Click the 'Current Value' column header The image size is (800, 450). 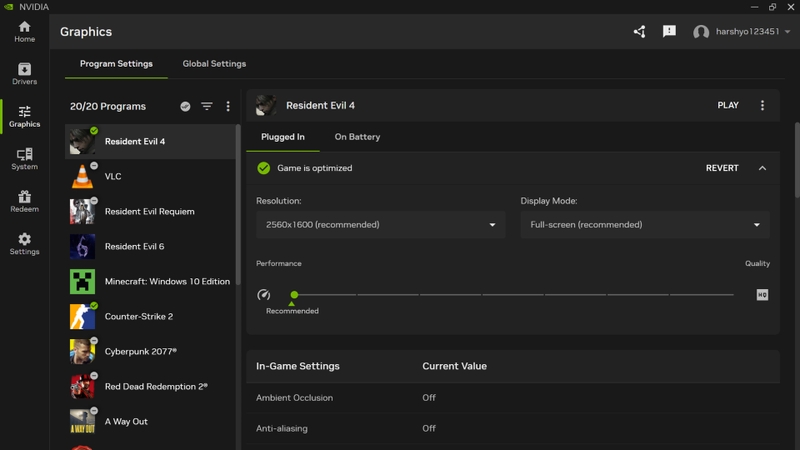[454, 366]
